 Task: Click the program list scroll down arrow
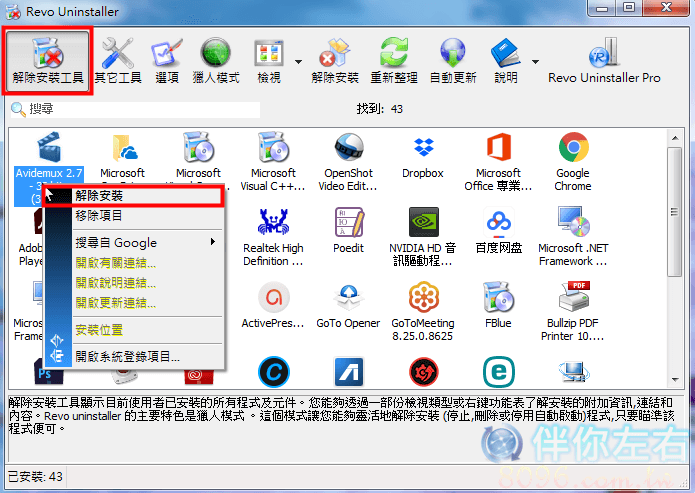coord(675,380)
